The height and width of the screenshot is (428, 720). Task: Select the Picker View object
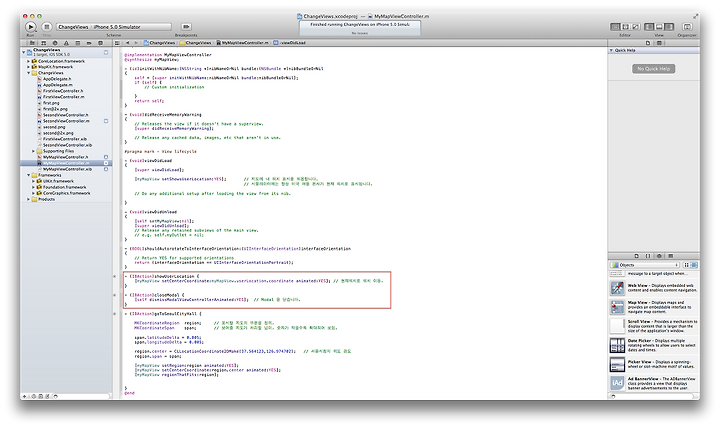click(654, 365)
